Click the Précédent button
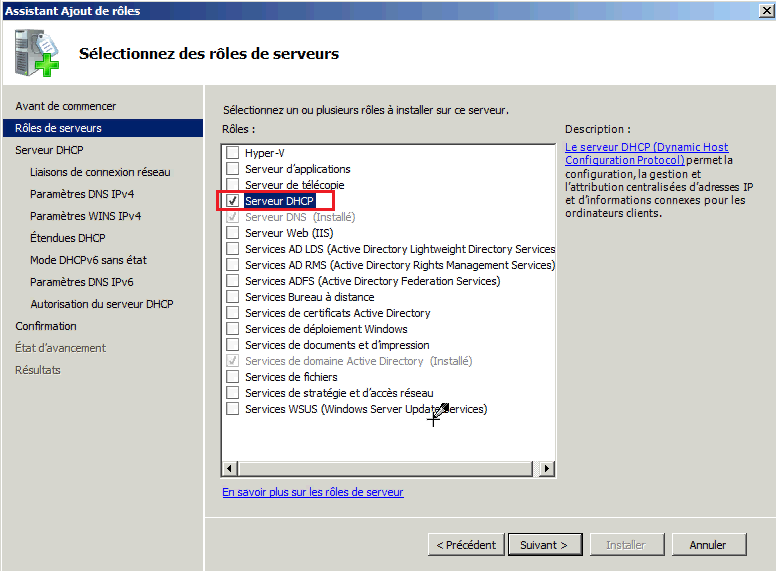 466,544
